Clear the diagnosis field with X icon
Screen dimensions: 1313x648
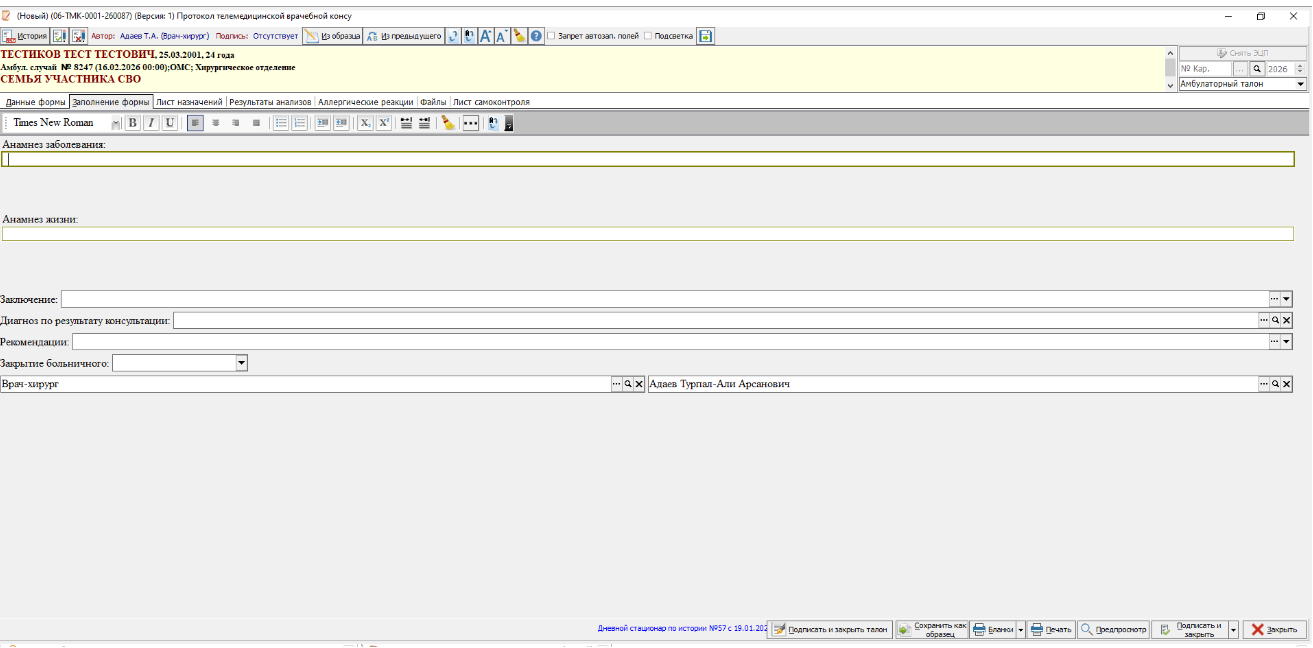pyautogui.click(x=1287, y=320)
